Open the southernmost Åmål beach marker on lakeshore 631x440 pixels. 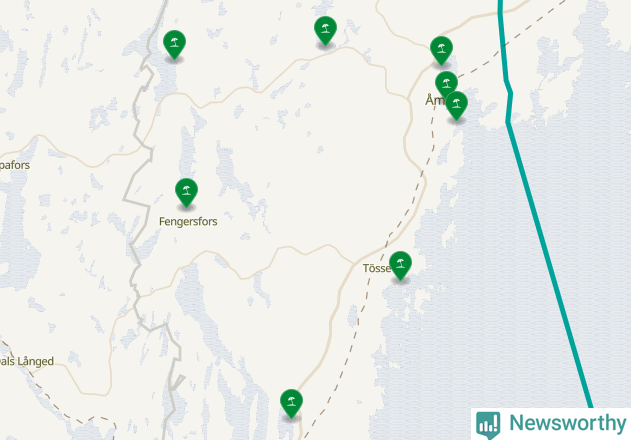pos(456,105)
